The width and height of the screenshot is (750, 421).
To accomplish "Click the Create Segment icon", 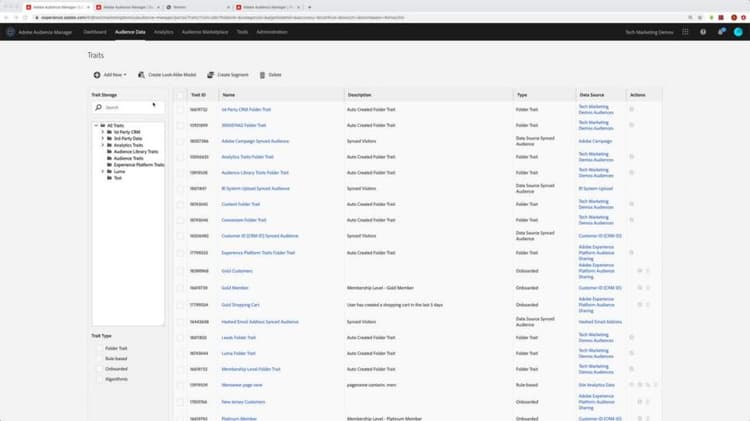I will click(210, 75).
